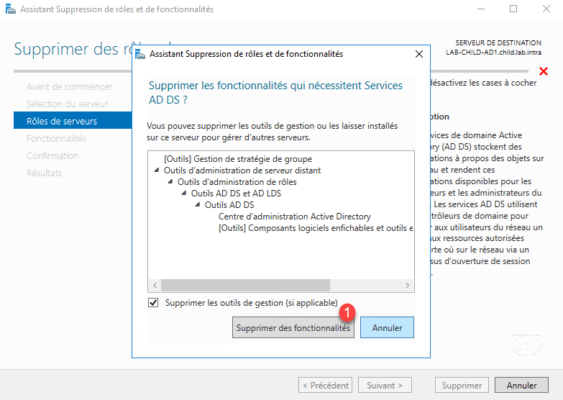
Task: Close the inner dialog with X
Action: coord(419,54)
